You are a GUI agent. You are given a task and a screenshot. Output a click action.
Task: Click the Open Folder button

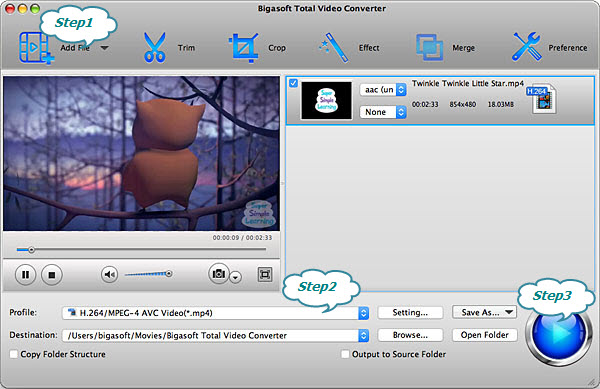point(484,335)
